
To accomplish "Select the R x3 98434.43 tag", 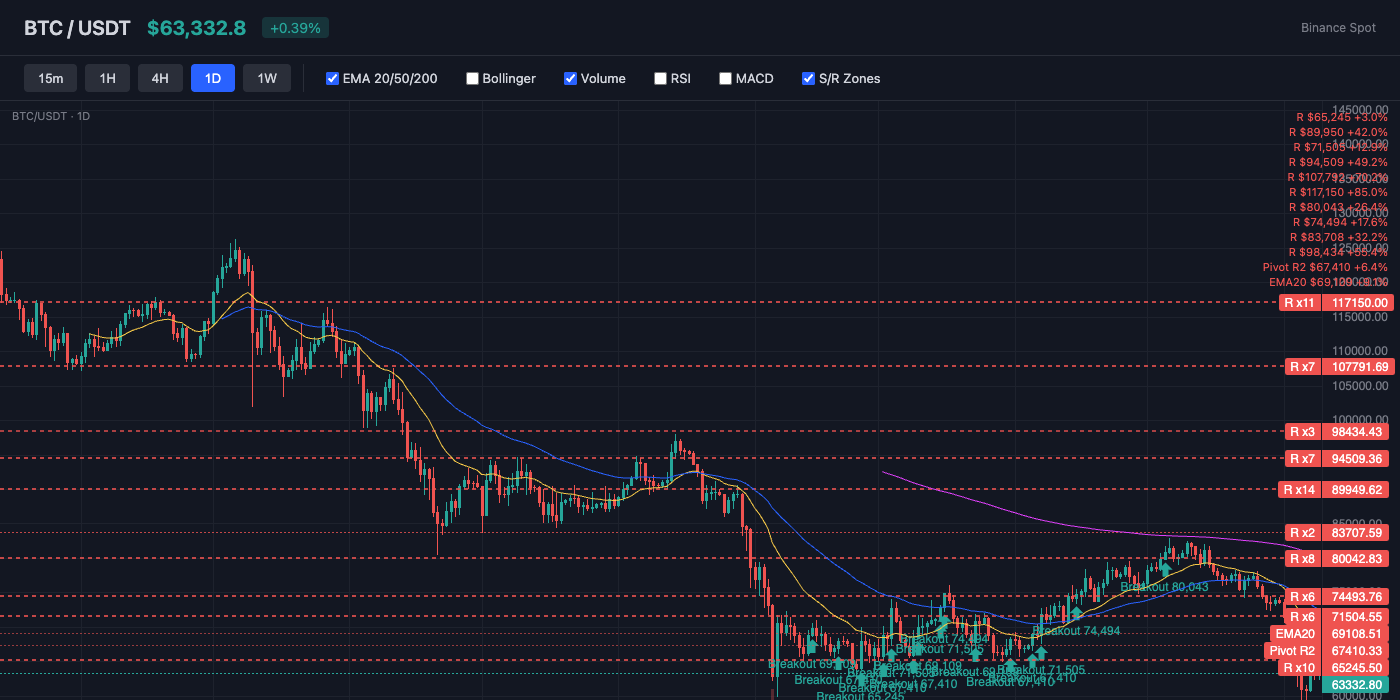I will [x=1339, y=432].
